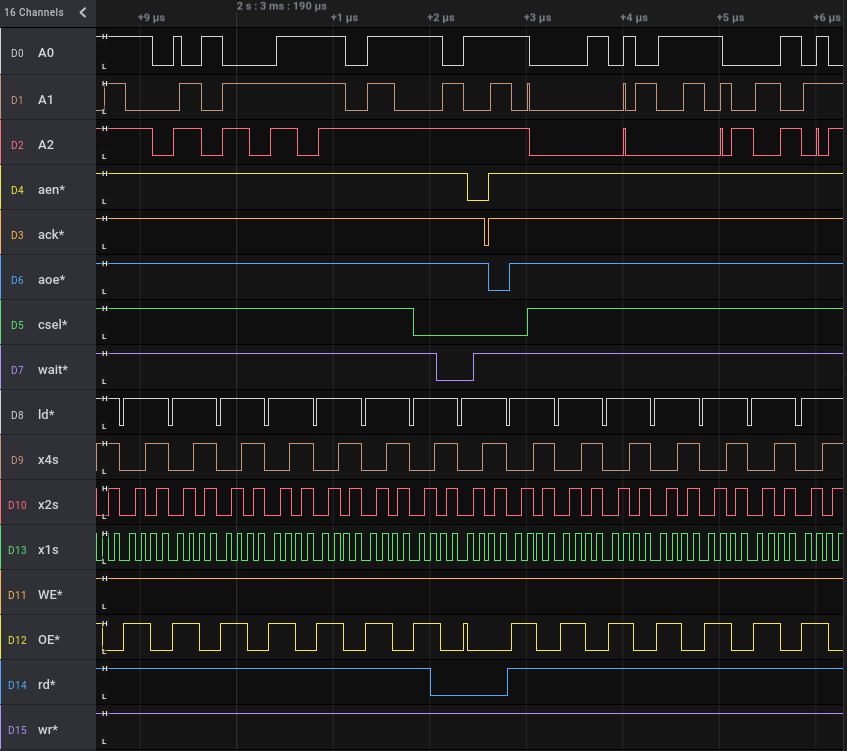Click the 2 s : 3 ms : 190 µs timestamp
This screenshot has width=847, height=751.
(281, 6)
